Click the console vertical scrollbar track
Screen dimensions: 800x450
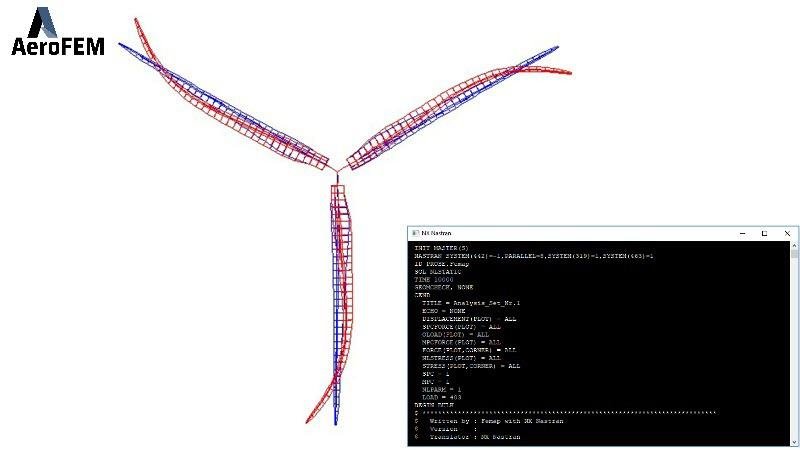pos(792,340)
